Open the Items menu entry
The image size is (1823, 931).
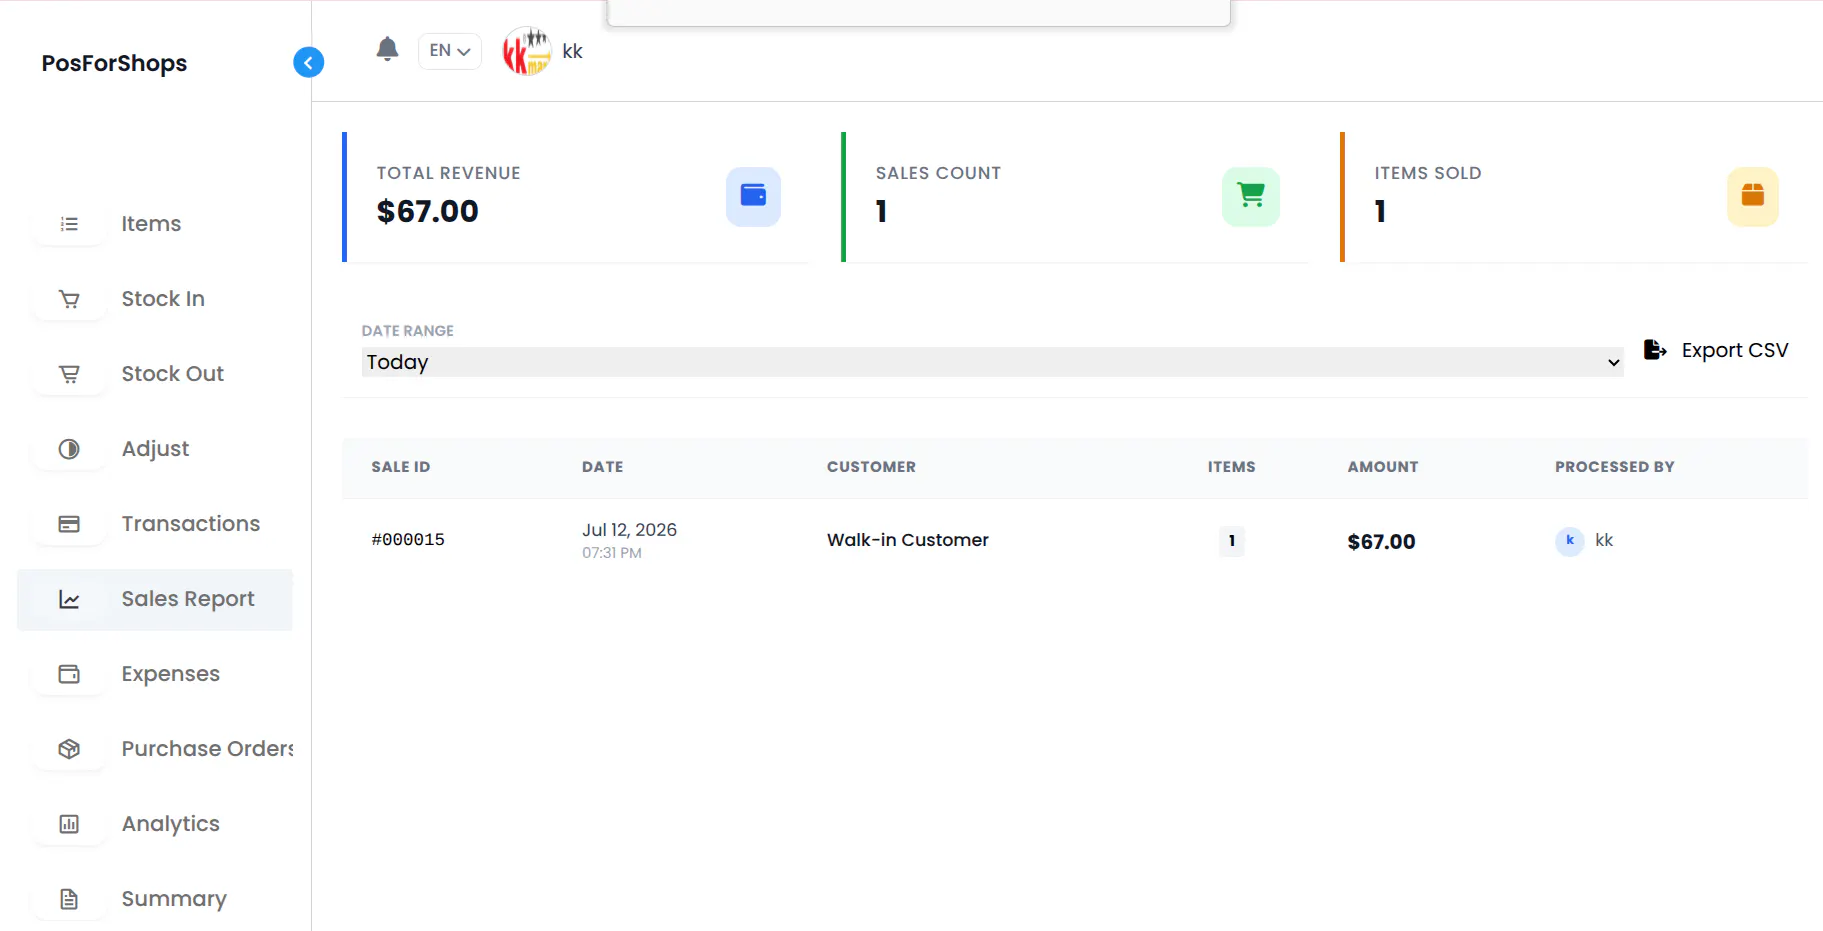coord(151,224)
